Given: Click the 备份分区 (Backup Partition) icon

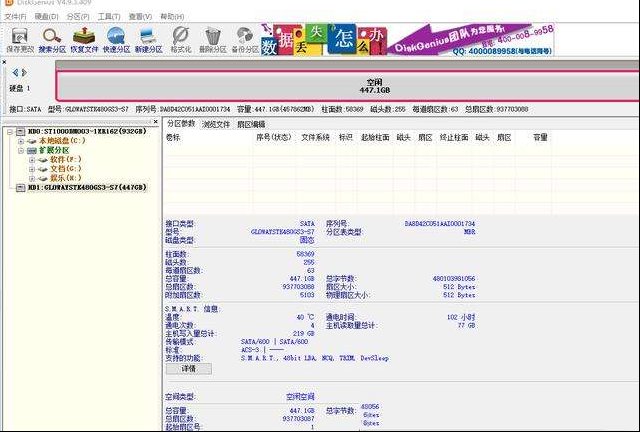Looking at the screenshot, I should coord(244,36).
